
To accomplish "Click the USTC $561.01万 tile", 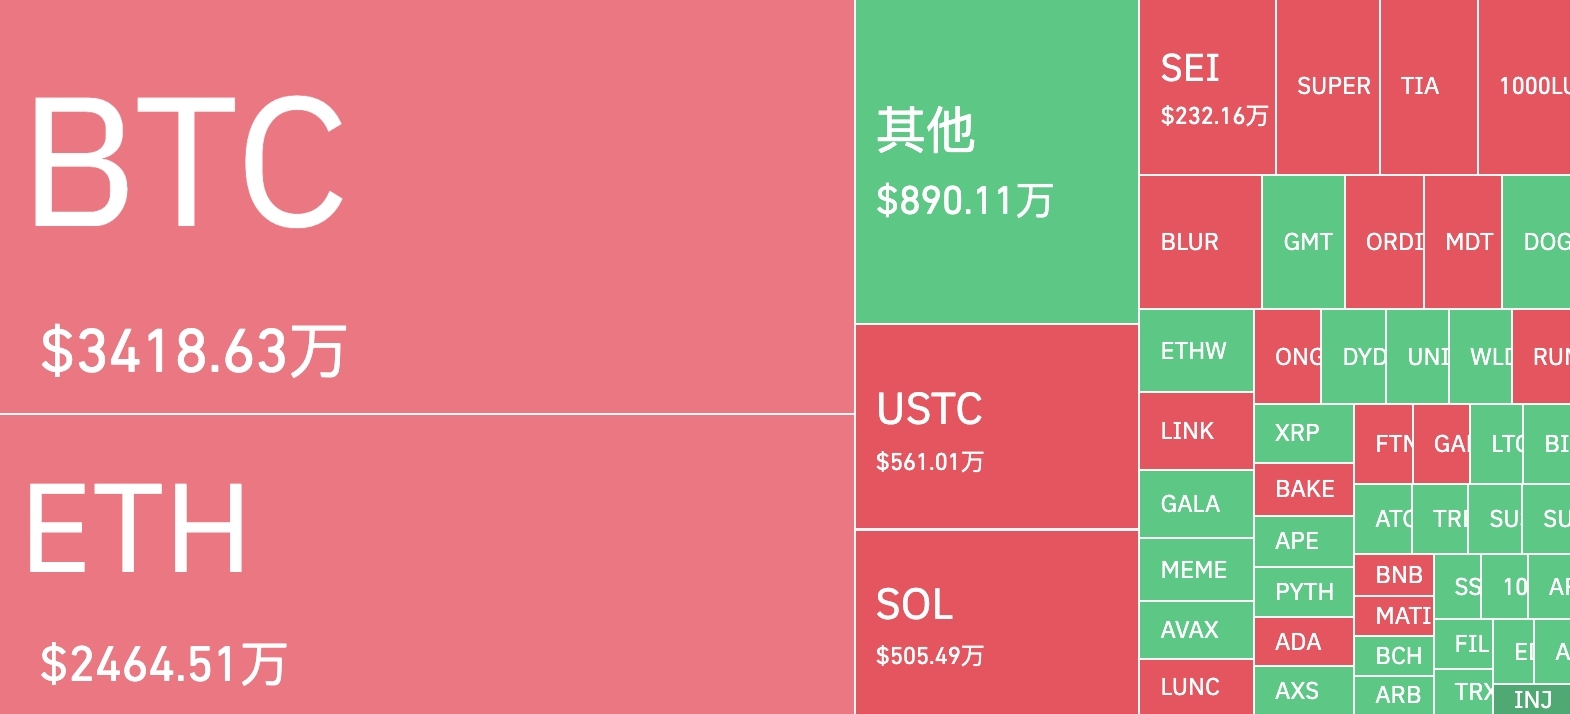I will click(x=997, y=427).
